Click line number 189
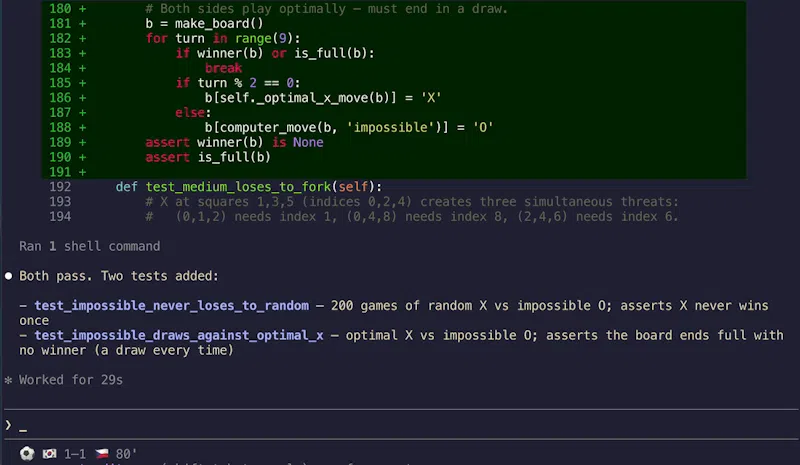The width and height of the screenshot is (800, 465). point(60,142)
